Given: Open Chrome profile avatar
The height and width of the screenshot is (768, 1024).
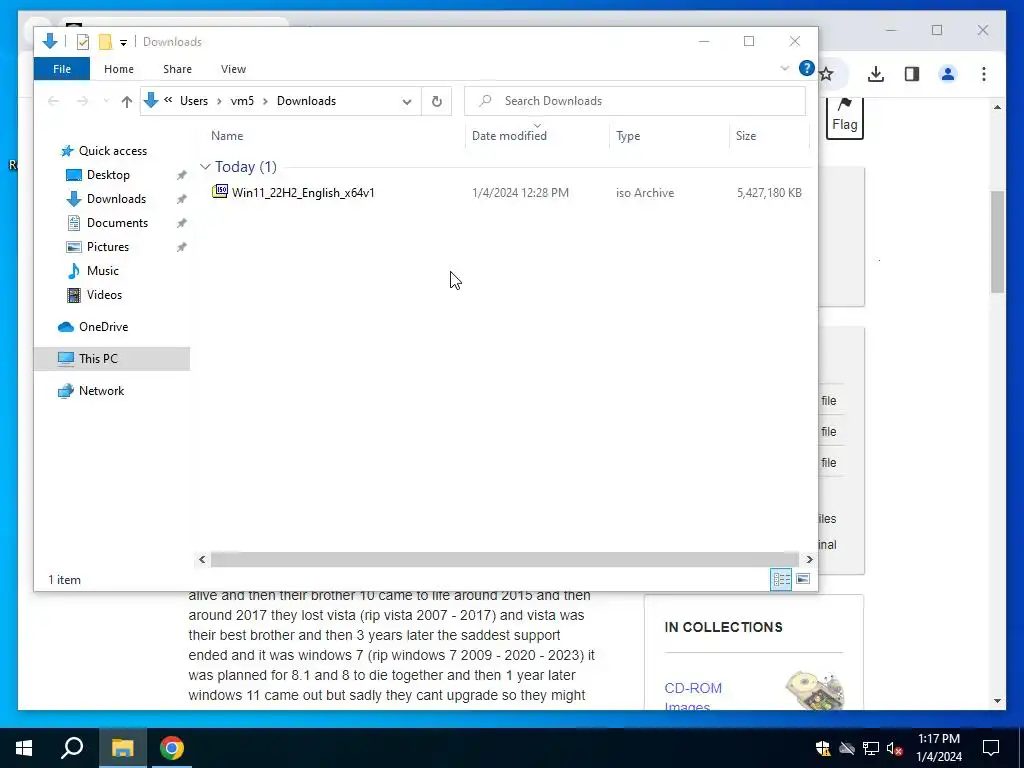Looking at the screenshot, I should pyautogui.click(x=948, y=74).
